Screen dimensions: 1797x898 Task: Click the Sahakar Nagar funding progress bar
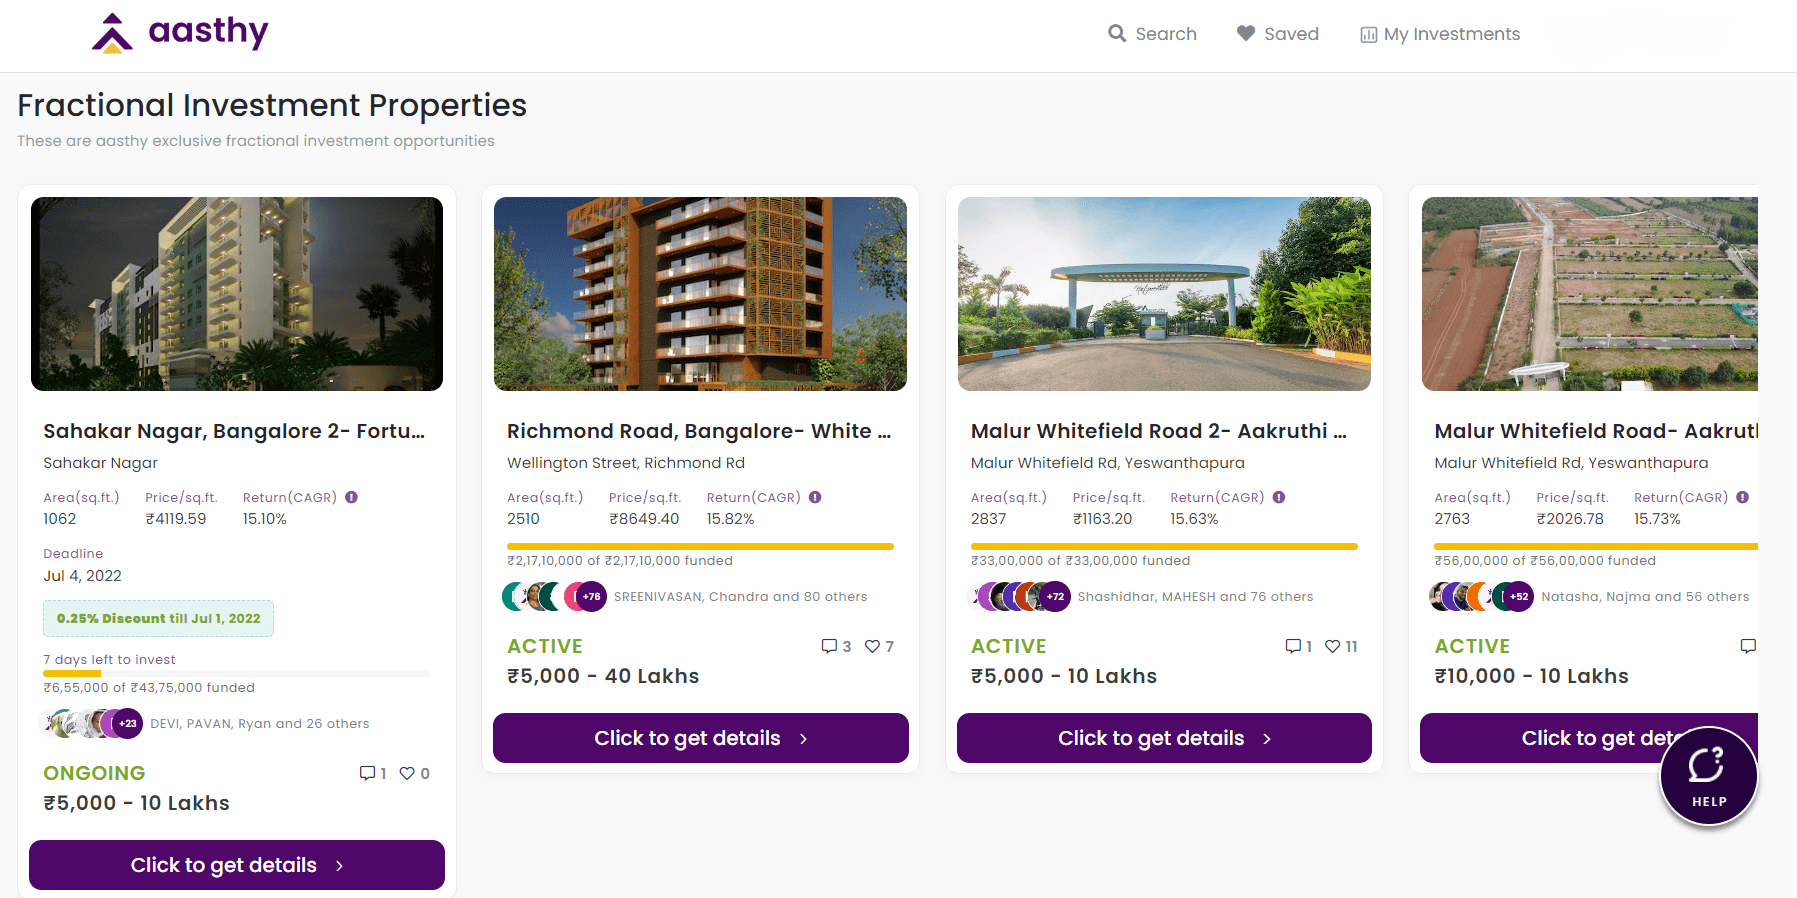click(x=237, y=674)
